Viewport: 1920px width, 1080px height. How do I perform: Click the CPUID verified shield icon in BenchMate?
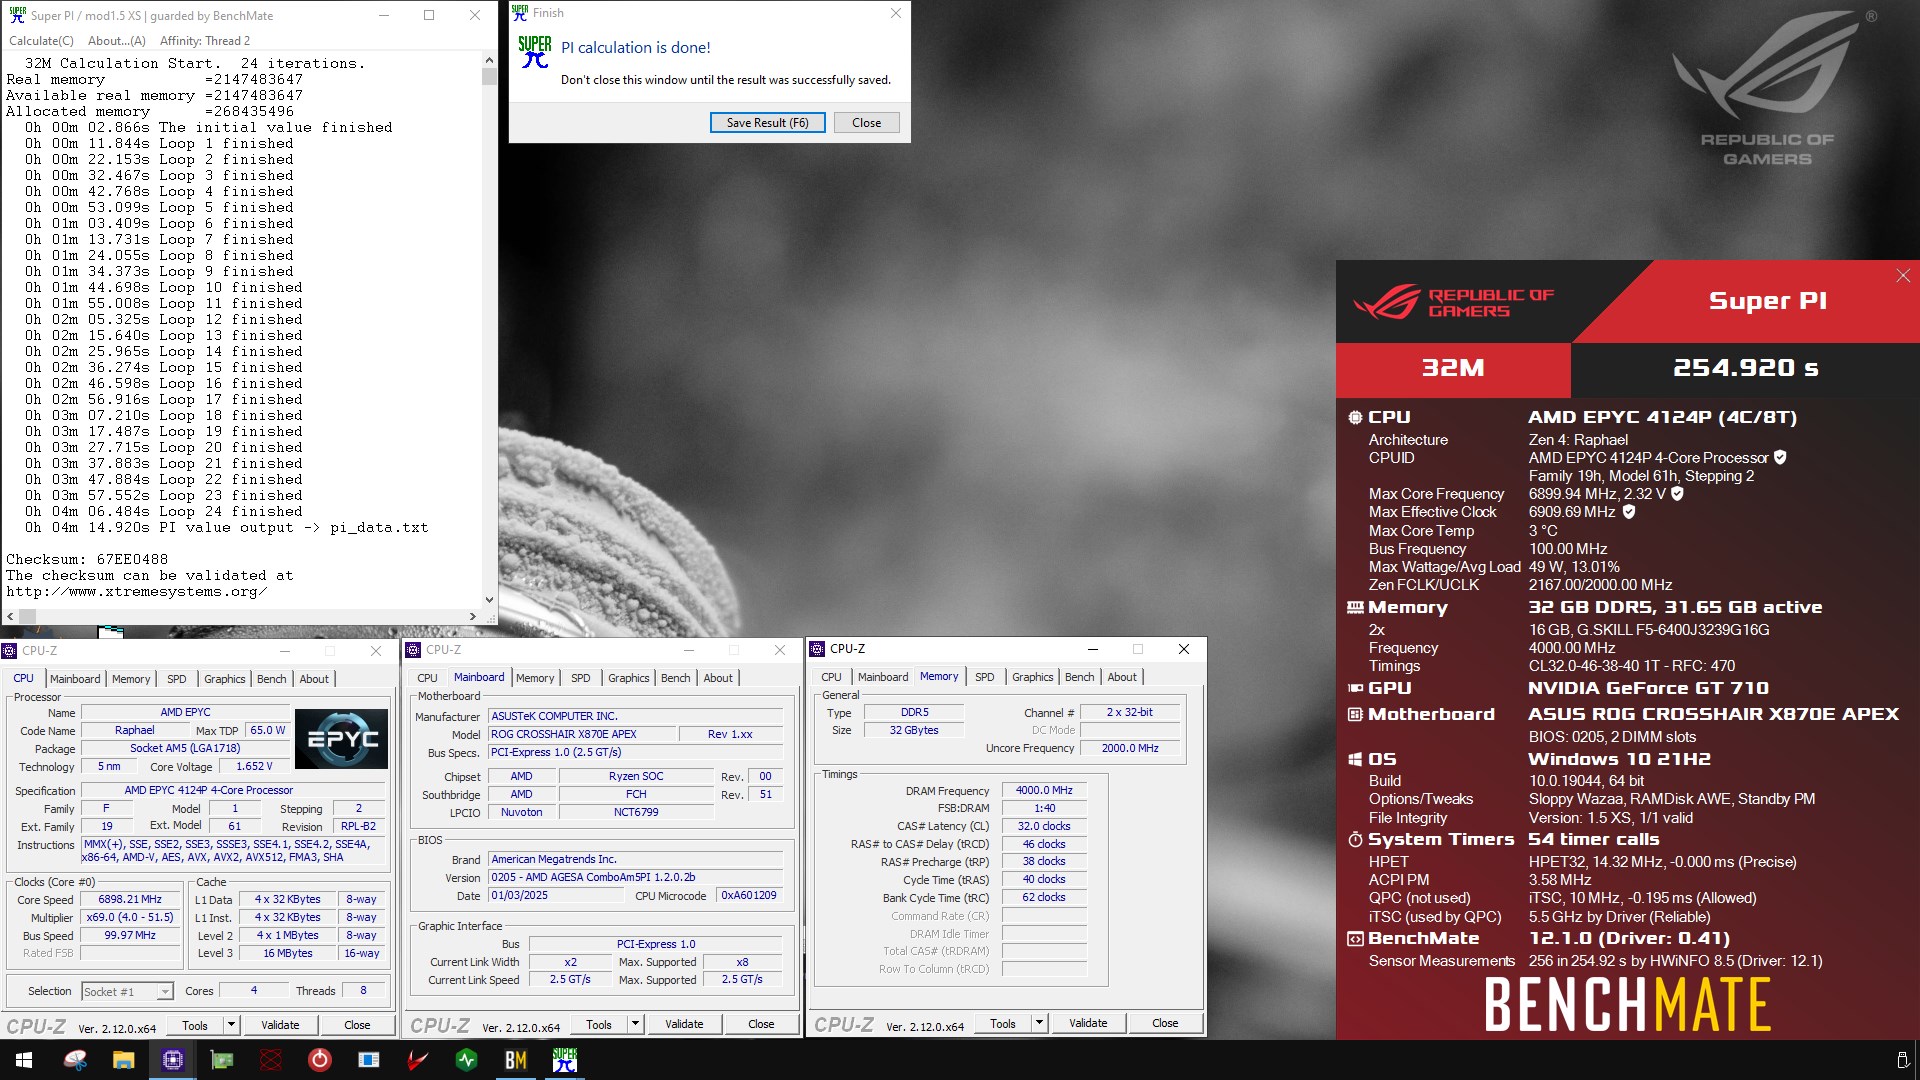(x=1780, y=458)
